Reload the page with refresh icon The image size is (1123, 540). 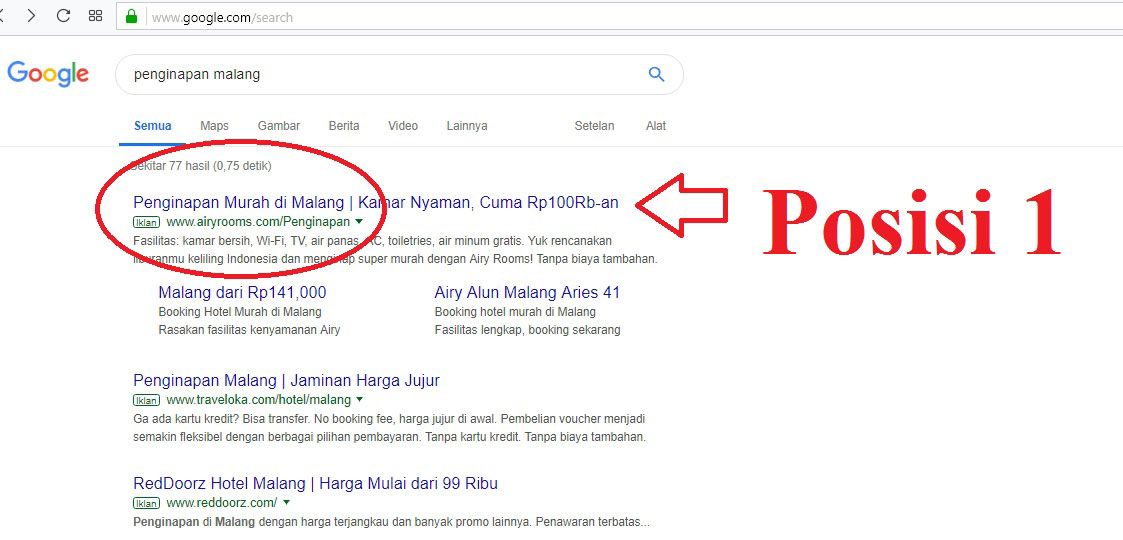[x=63, y=16]
